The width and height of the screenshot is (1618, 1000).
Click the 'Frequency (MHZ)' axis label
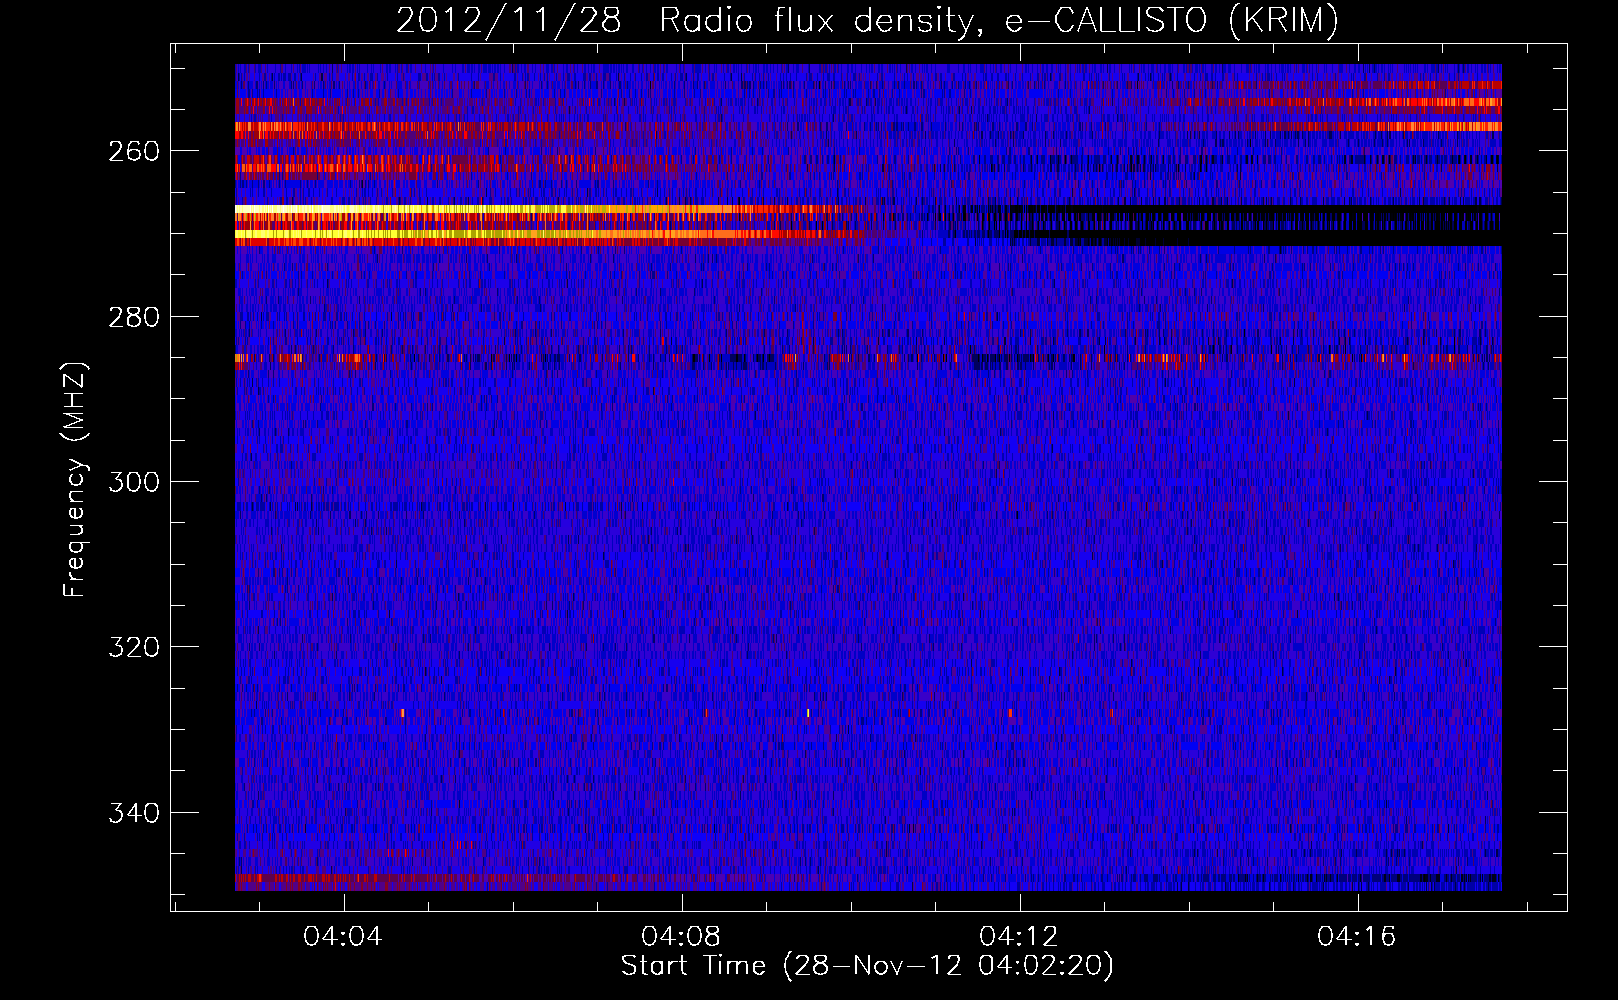pyautogui.click(x=74, y=479)
